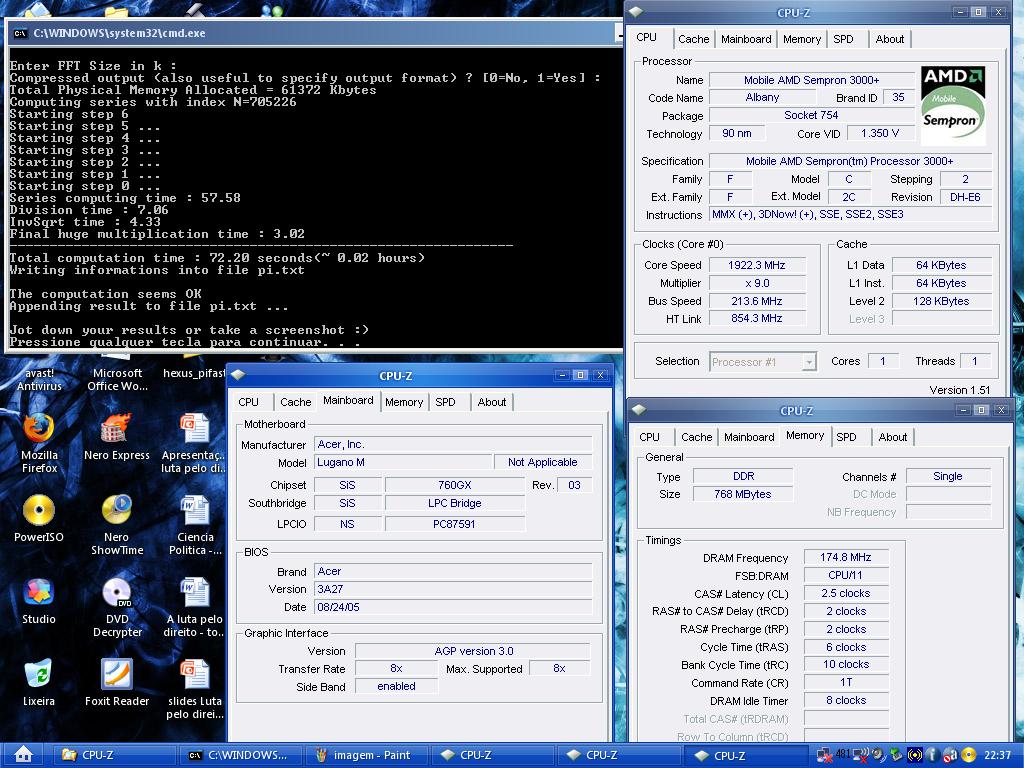Click the Core Speed value 1922.3 MHz

pyautogui.click(x=757, y=265)
